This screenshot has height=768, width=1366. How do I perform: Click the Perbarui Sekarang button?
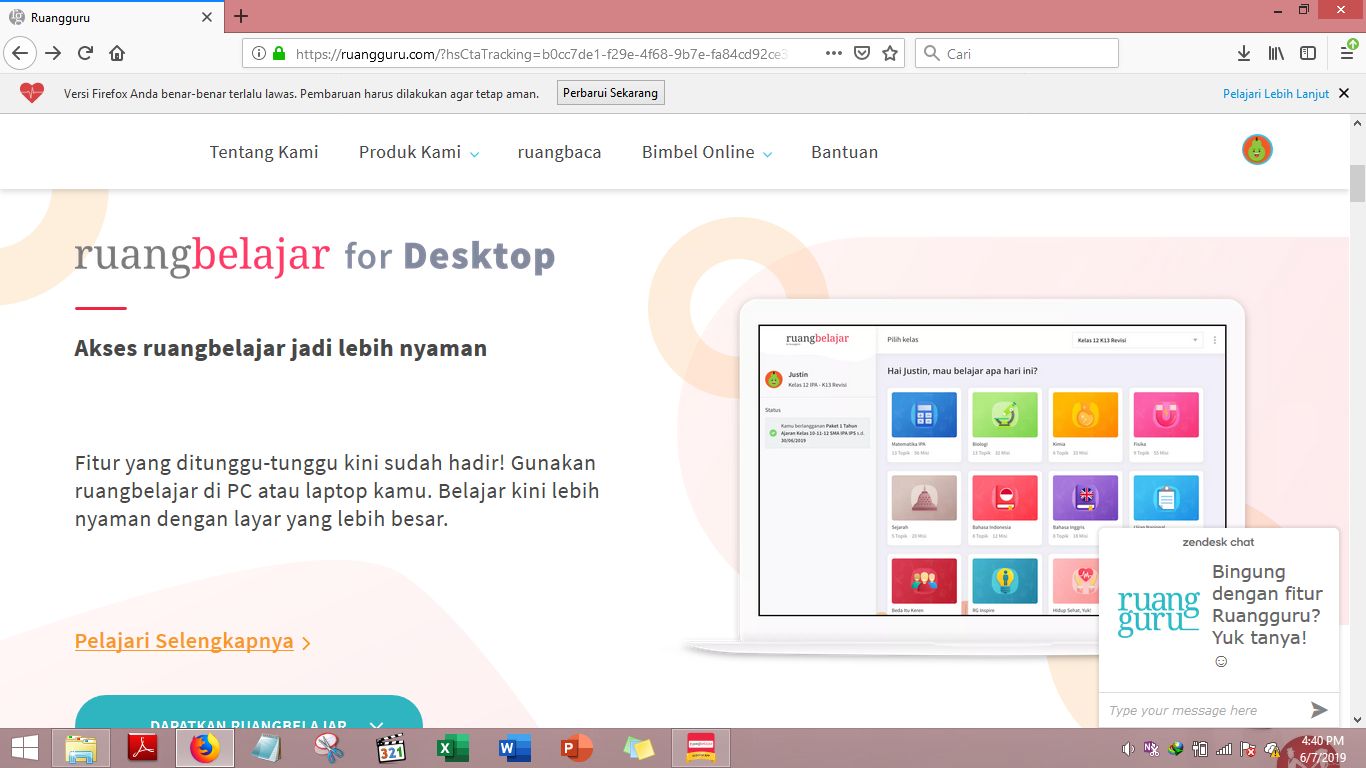point(611,93)
